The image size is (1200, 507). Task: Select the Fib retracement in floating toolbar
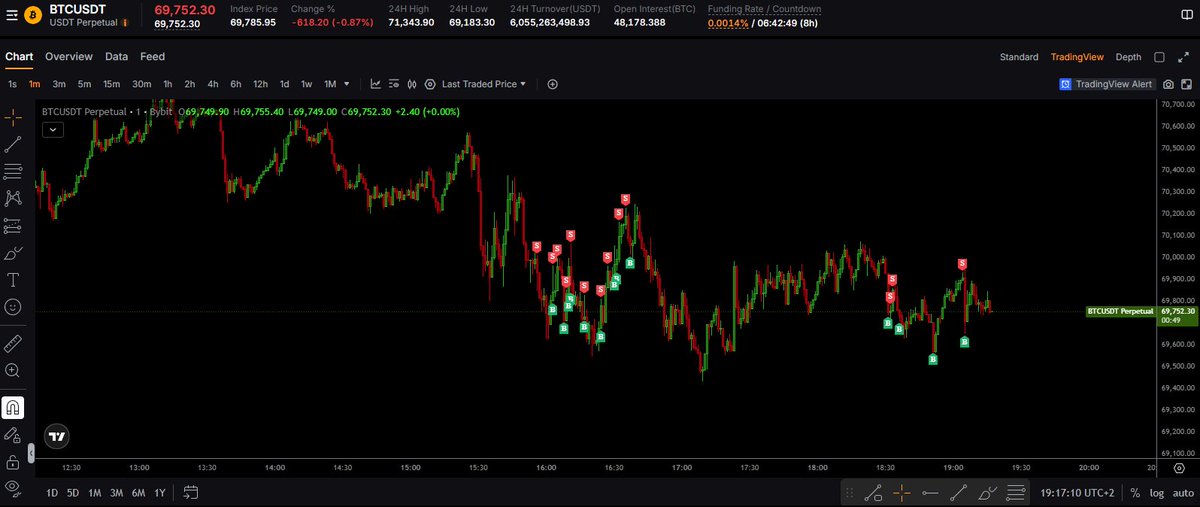point(1016,493)
